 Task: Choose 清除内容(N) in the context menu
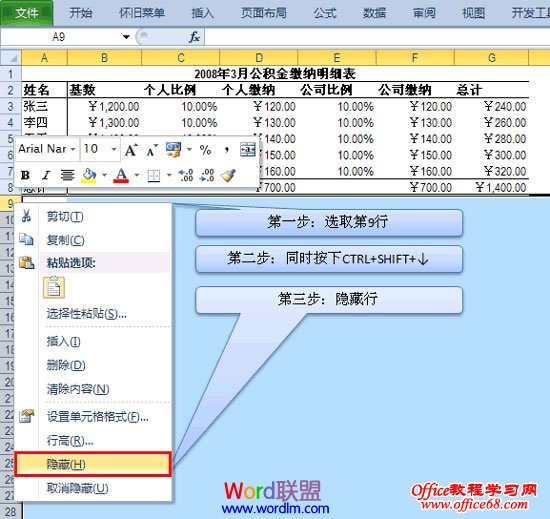point(93,389)
